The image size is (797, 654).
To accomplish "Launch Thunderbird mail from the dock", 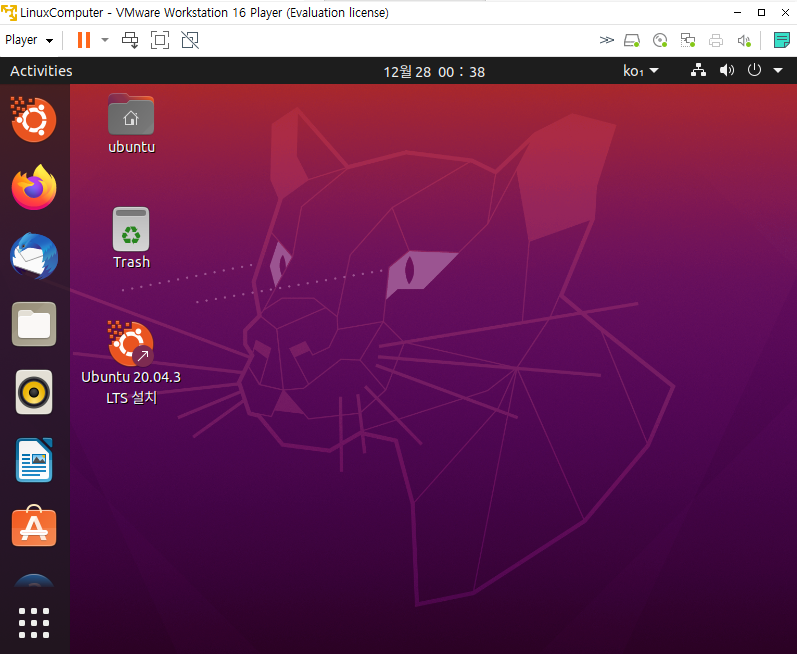I will 34,256.
